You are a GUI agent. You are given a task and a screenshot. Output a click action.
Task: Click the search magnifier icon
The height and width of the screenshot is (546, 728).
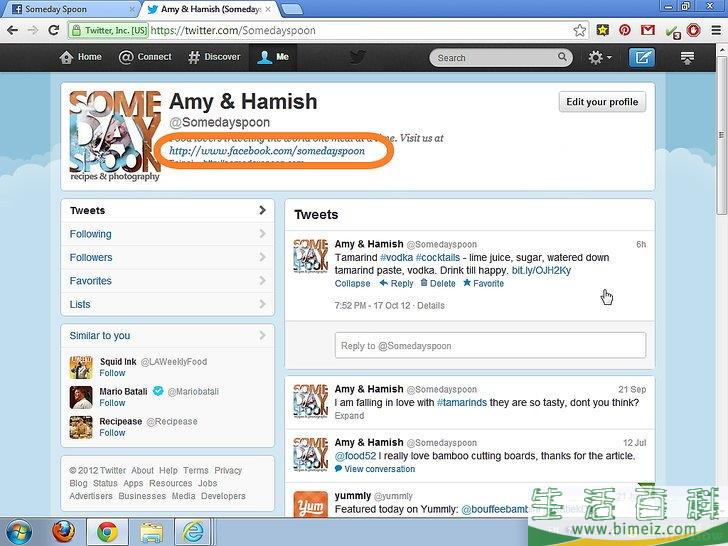coord(562,57)
